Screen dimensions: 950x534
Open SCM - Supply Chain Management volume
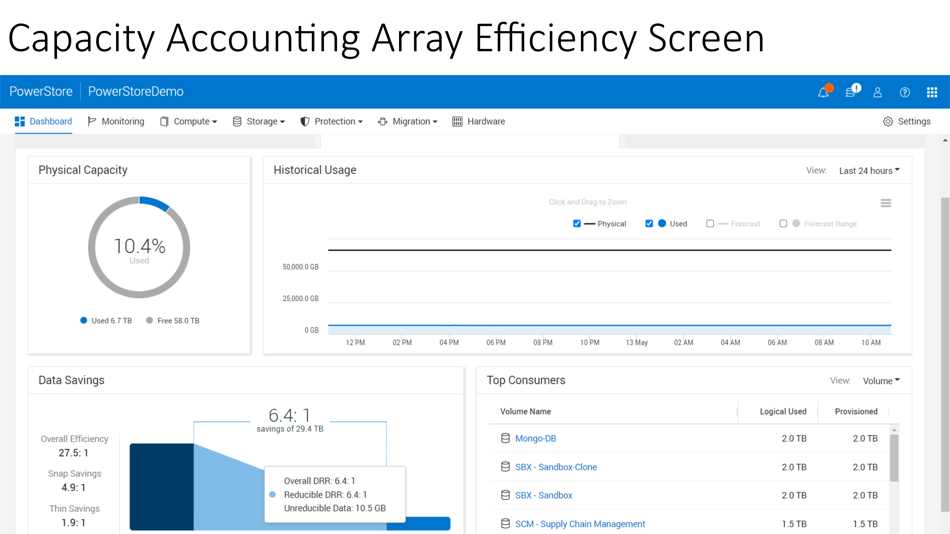pyautogui.click(x=580, y=524)
